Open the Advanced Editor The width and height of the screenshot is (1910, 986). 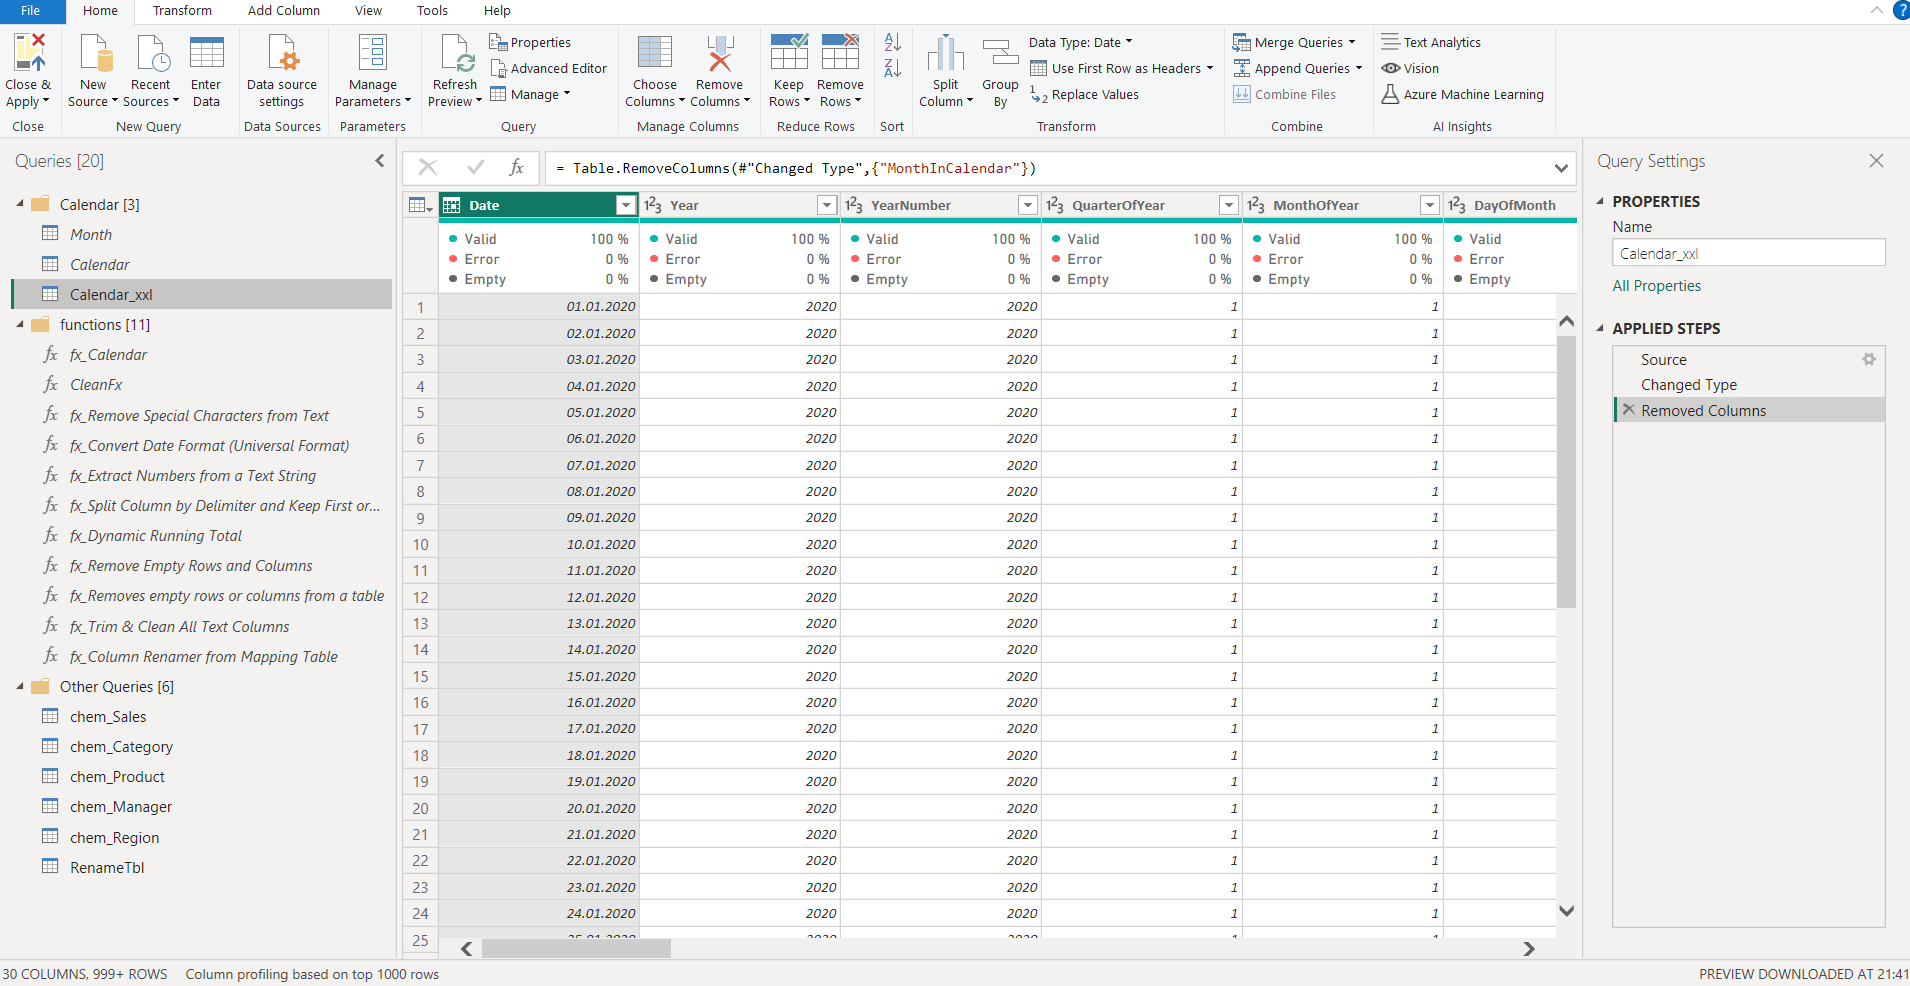pyautogui.click(x=548, y=68)
